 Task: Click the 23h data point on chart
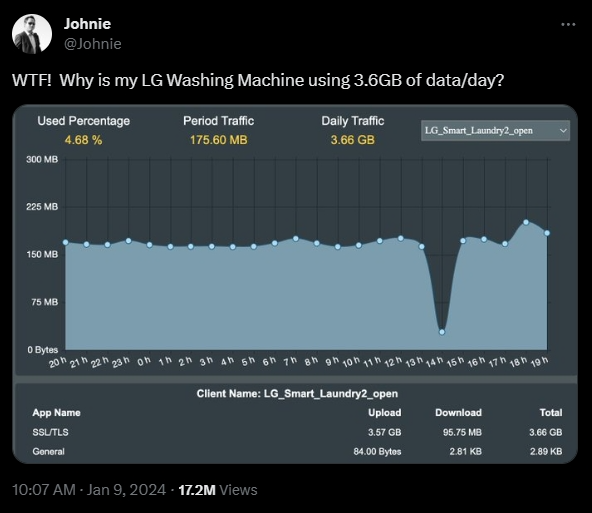(x=128, y=240)
